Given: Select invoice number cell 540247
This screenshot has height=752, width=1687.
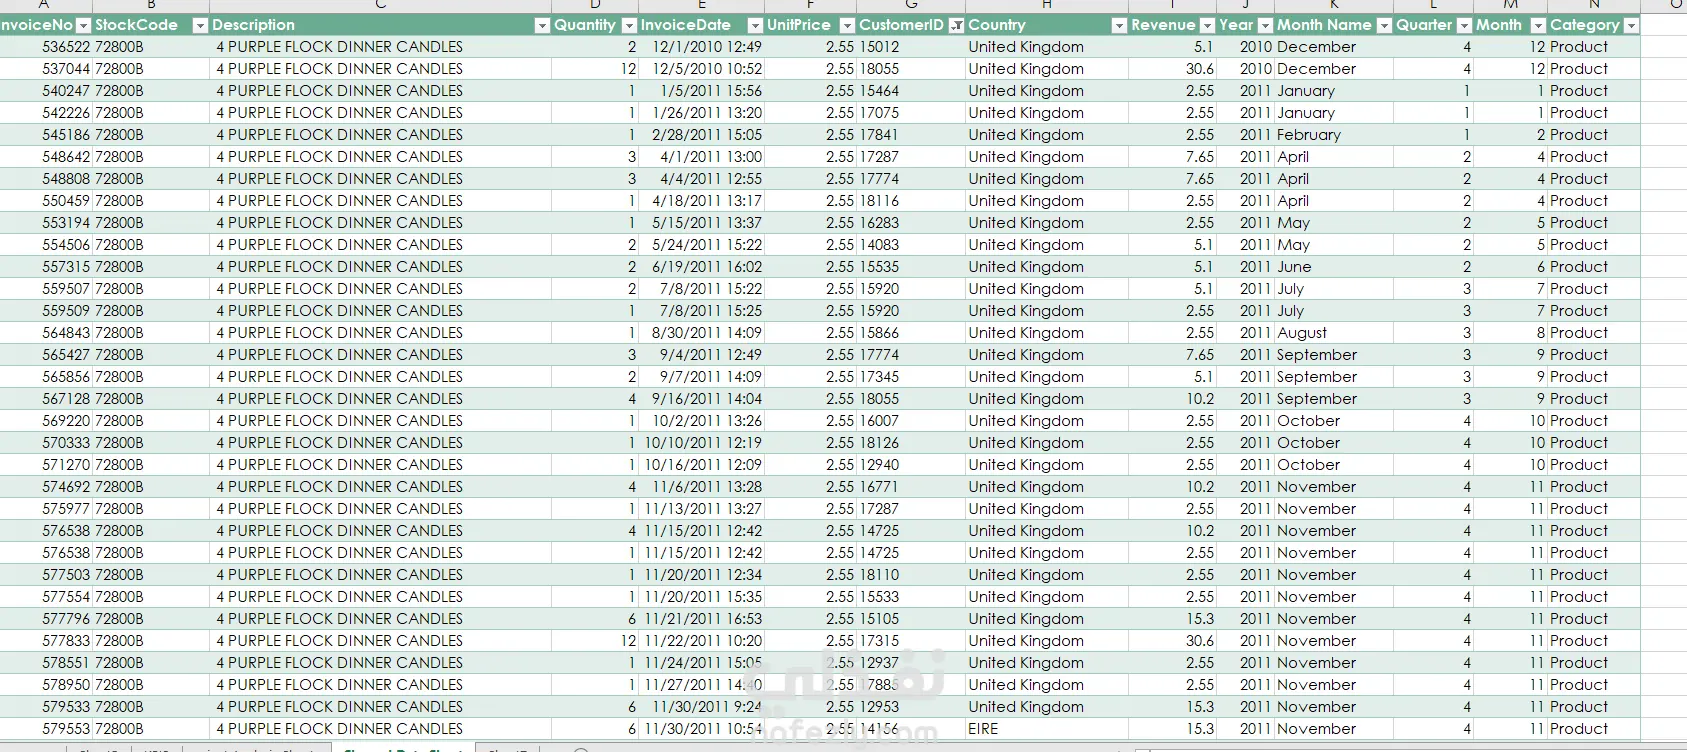Looking at the screenshot, I should click(x=46, y=91).
